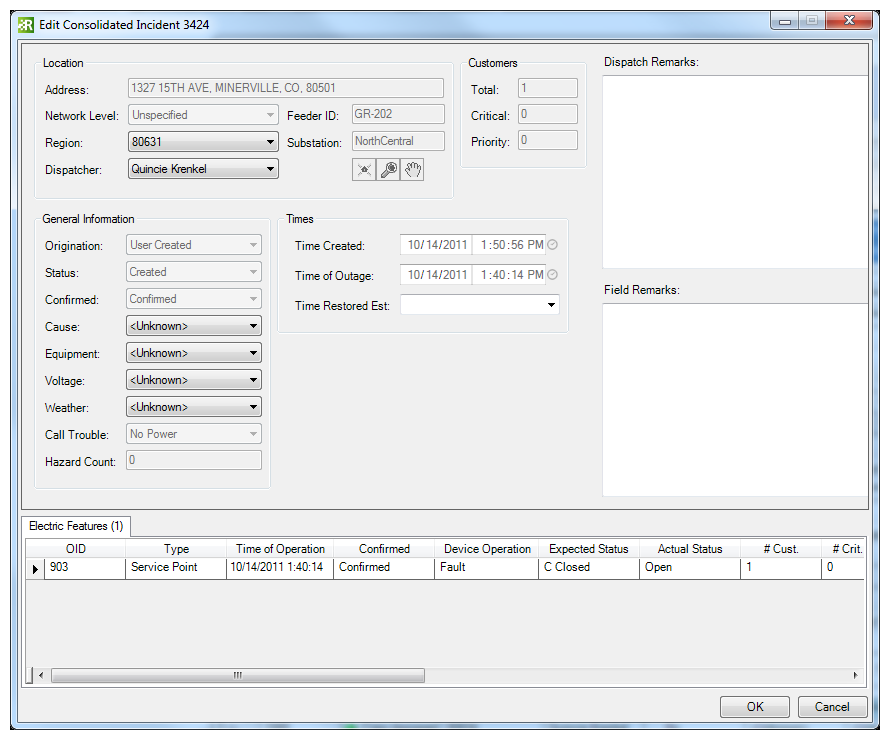The height and width of the screenshot is (740, 890).
Task: Click the Origination dropdown showing User Created
Action: pos(194,245)
